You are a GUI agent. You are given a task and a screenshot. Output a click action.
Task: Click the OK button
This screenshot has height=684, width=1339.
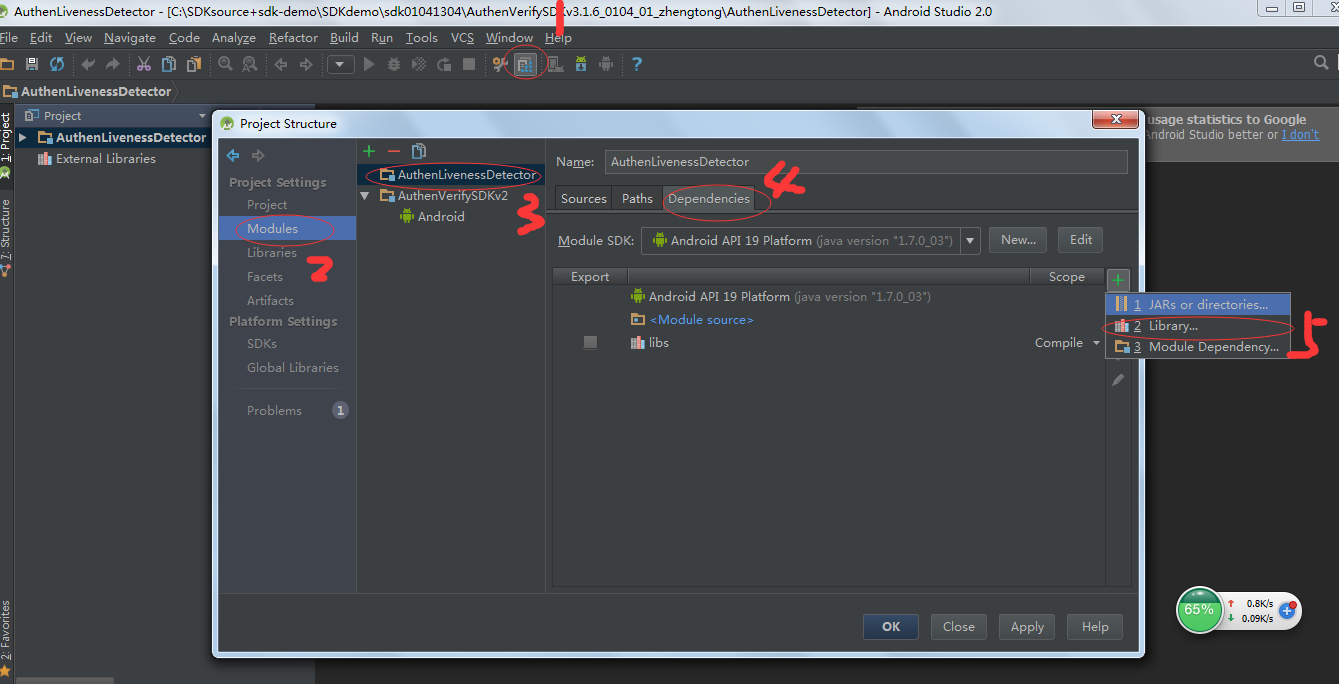coord(891,627)
